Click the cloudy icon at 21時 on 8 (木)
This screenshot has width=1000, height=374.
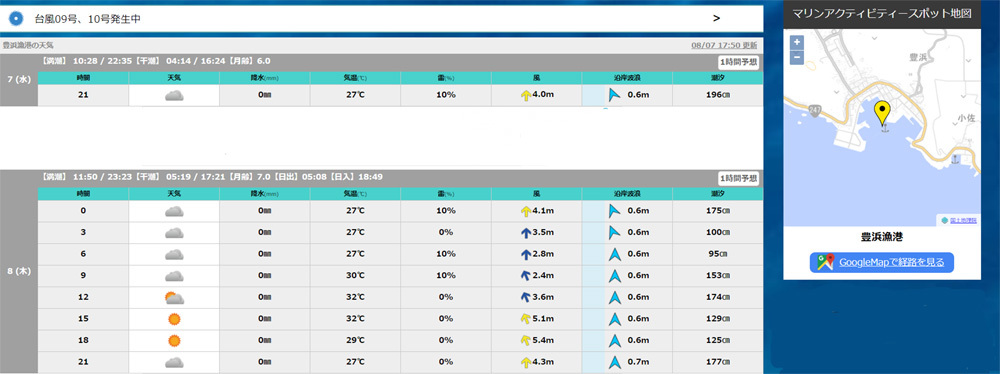(x=173, y=363)
